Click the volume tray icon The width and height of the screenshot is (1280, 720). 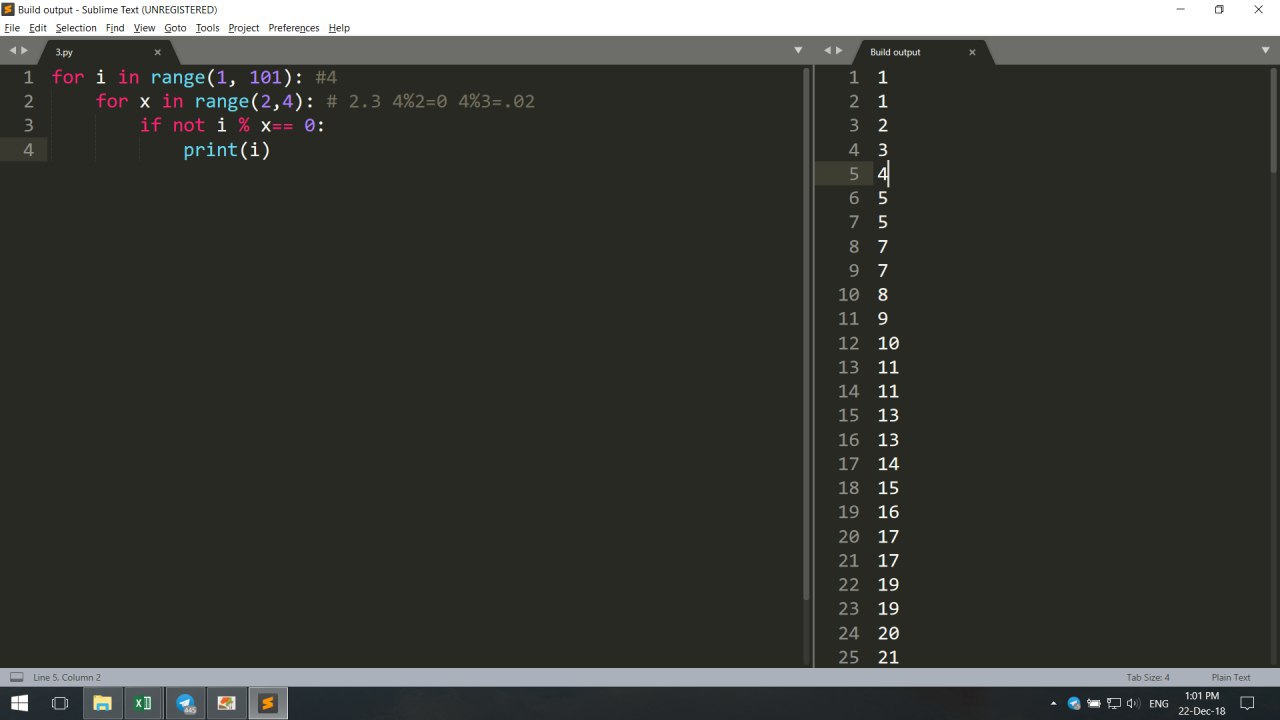click(1133, 704)
